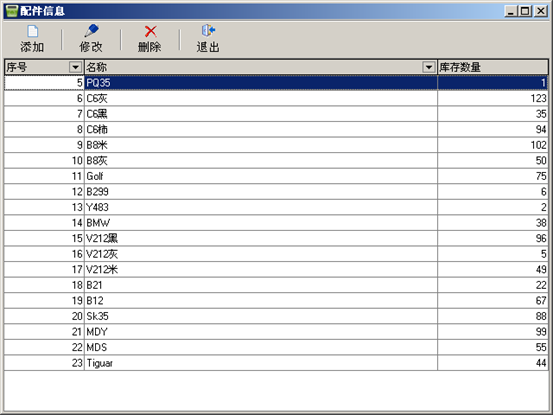The width and height of the screenshot is (553, 415).
Task: Click the 退出 (Exit) door icon
Action: [x=208, y=31]
